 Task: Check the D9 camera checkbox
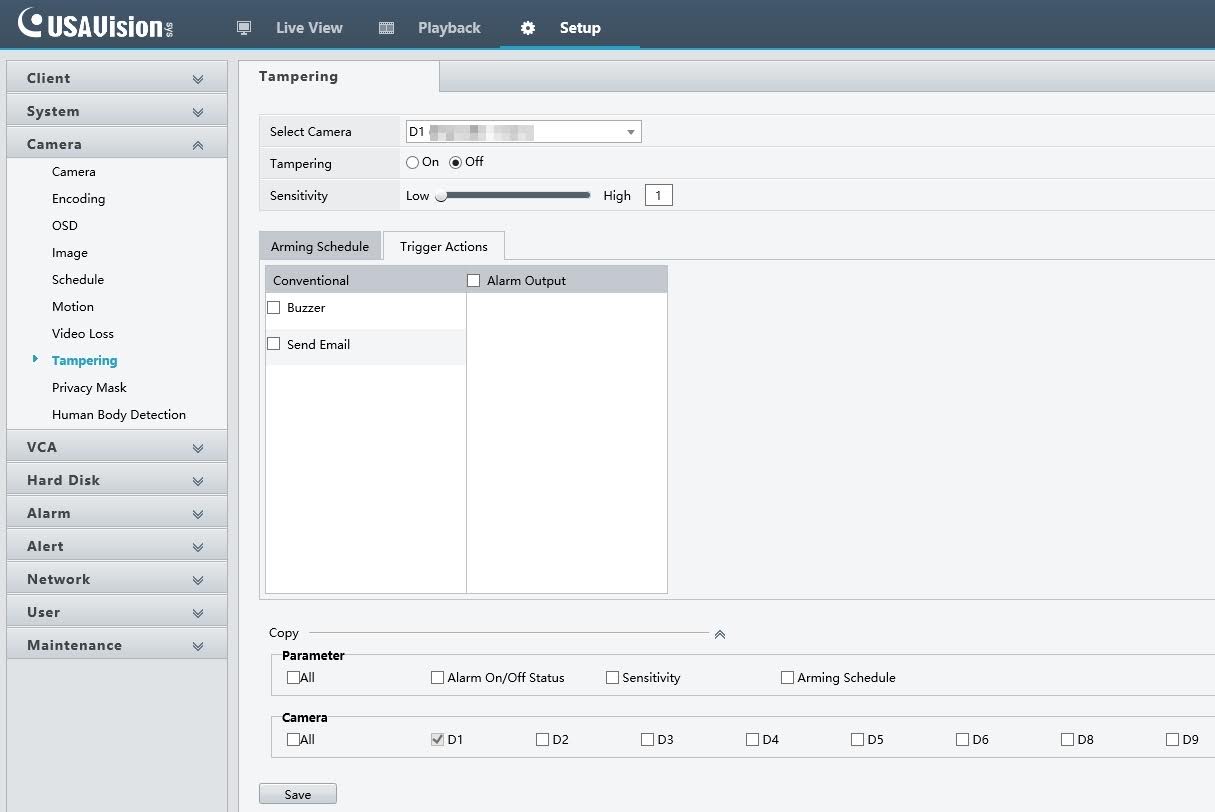pyautogui.click(x=1172, y=740)
